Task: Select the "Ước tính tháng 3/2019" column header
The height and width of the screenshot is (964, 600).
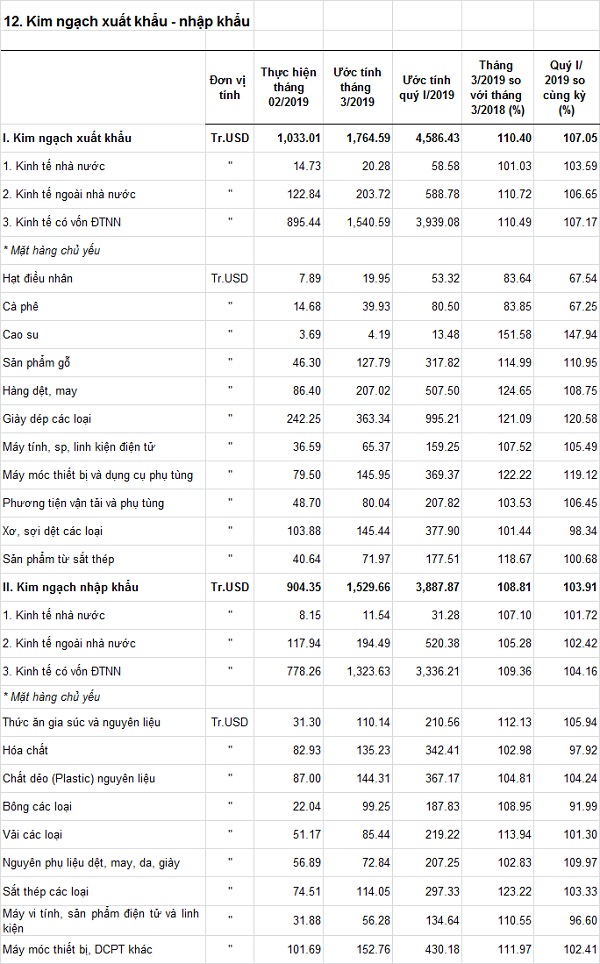Action: point(353,87)
